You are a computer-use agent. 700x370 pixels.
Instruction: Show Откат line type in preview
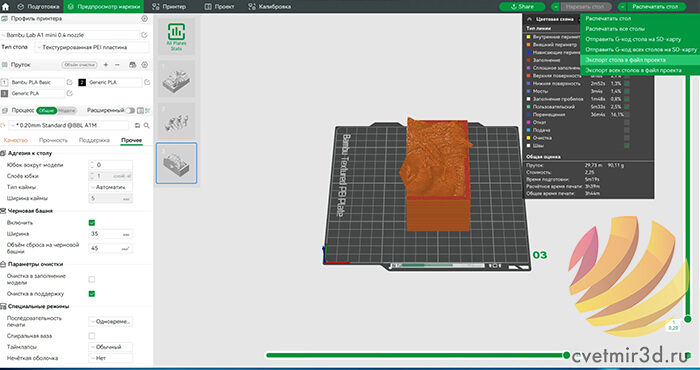627,122
